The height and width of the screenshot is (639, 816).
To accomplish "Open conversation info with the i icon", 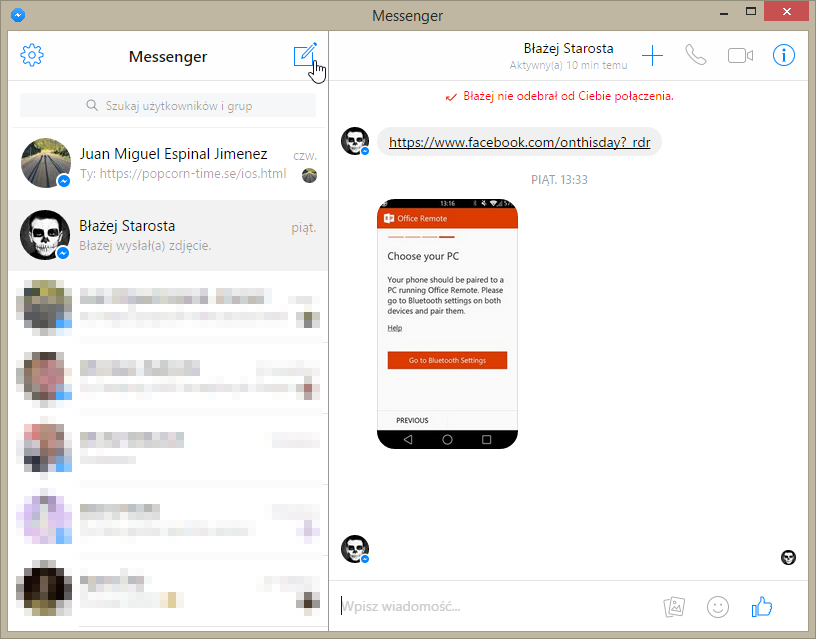I will [784, 55].
